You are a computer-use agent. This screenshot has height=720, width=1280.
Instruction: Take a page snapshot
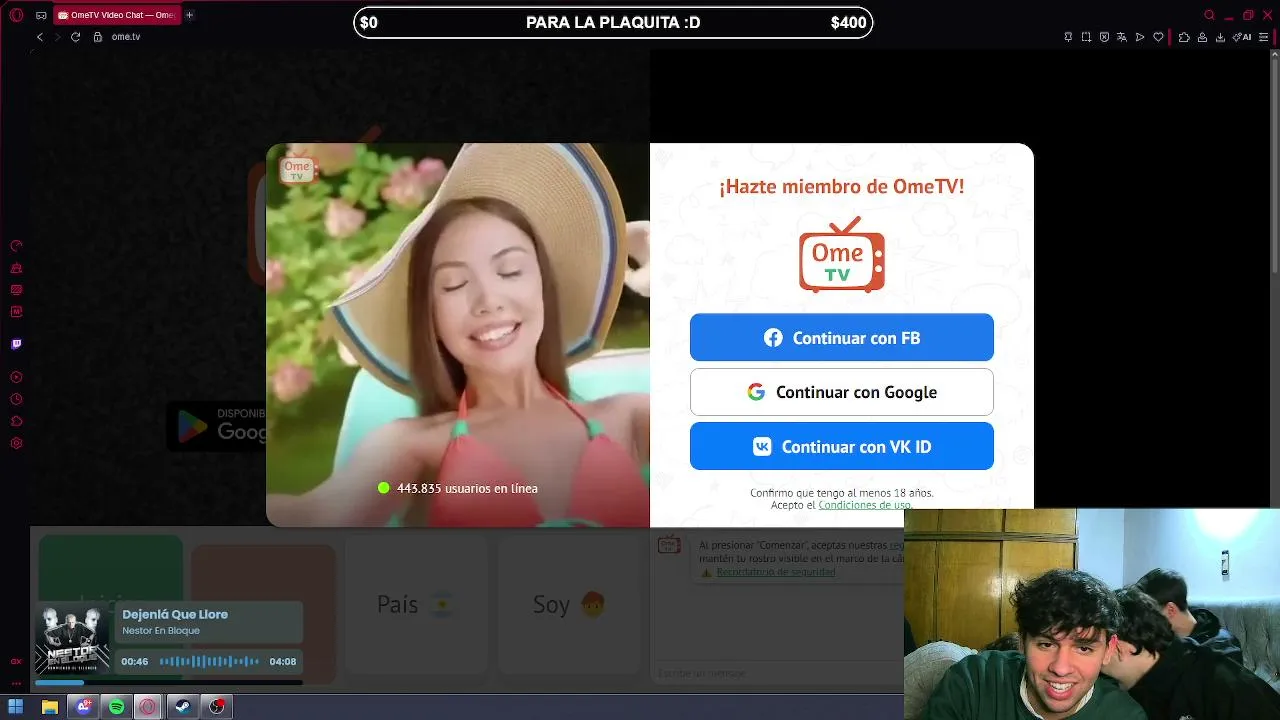click(x=1086, y=37)
